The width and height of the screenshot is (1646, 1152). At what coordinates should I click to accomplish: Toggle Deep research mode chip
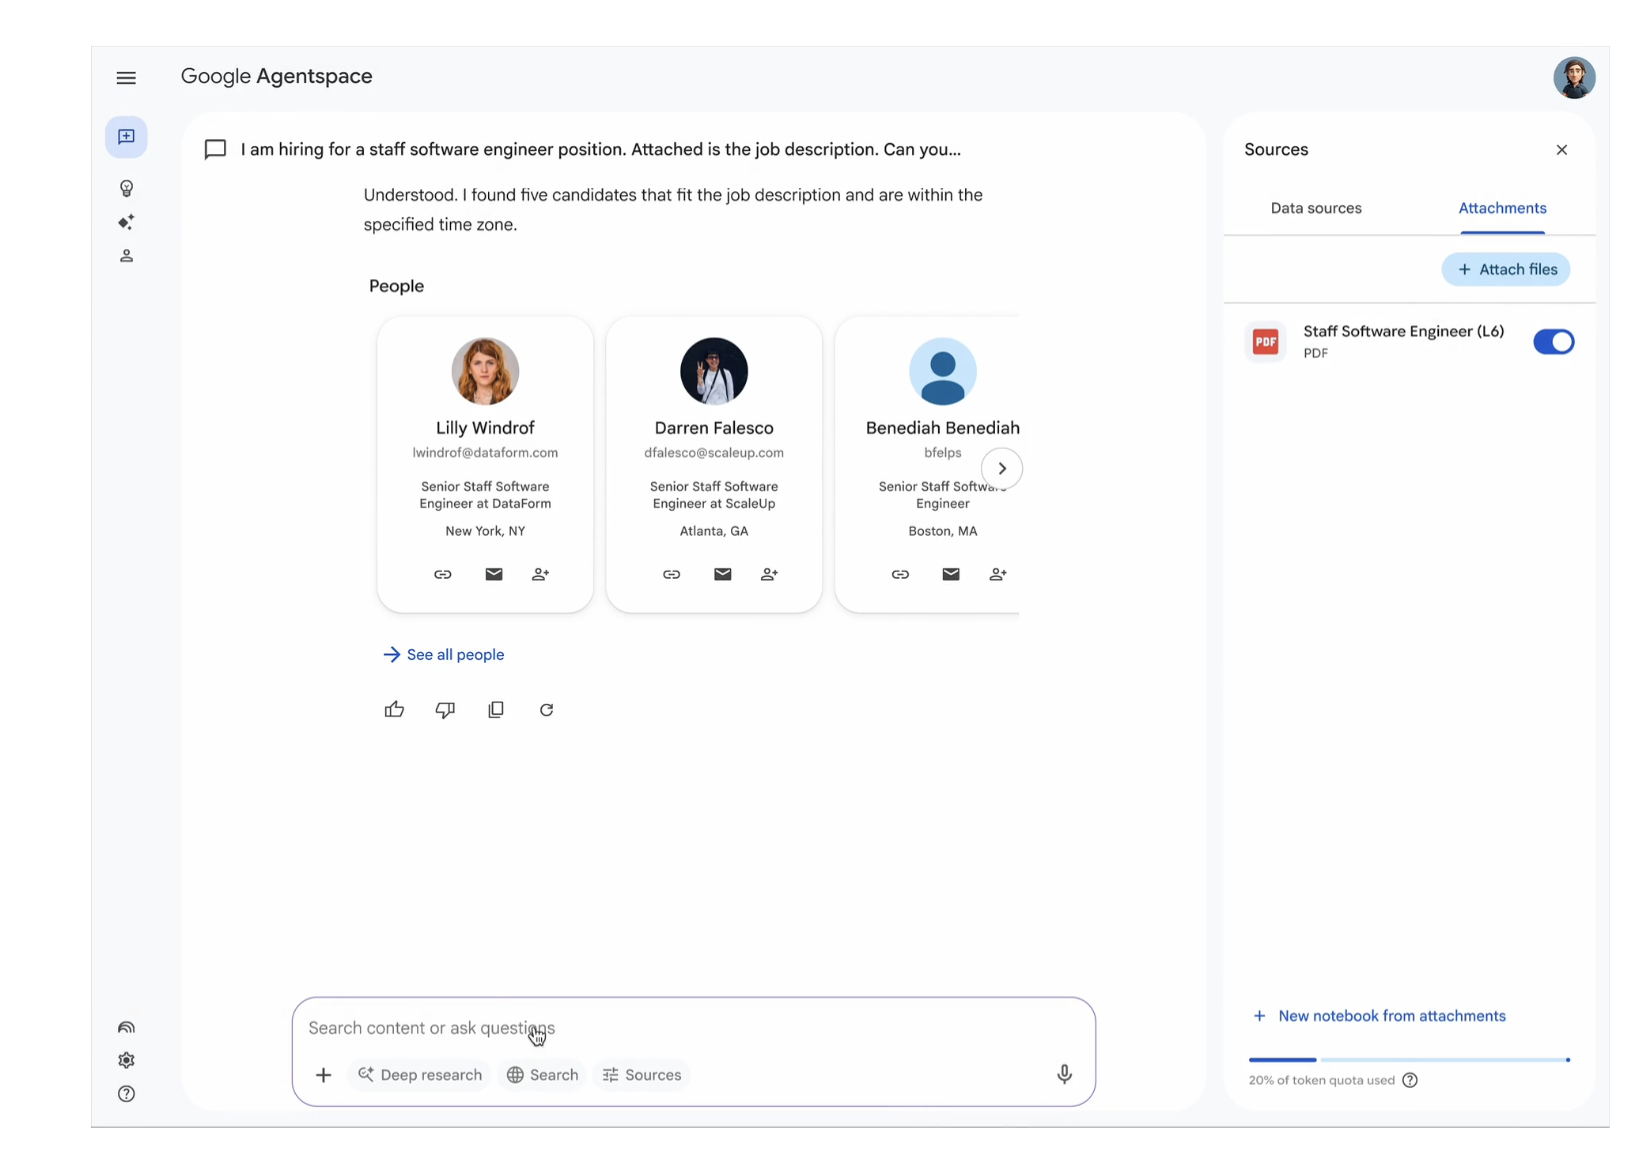coord(420,1075)
